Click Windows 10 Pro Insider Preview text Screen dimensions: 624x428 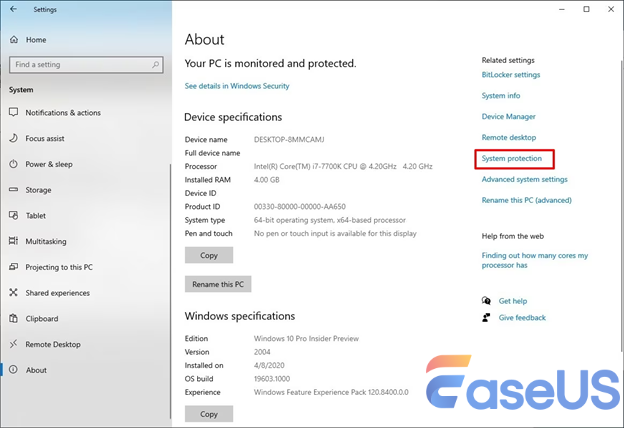pos(306,339)
